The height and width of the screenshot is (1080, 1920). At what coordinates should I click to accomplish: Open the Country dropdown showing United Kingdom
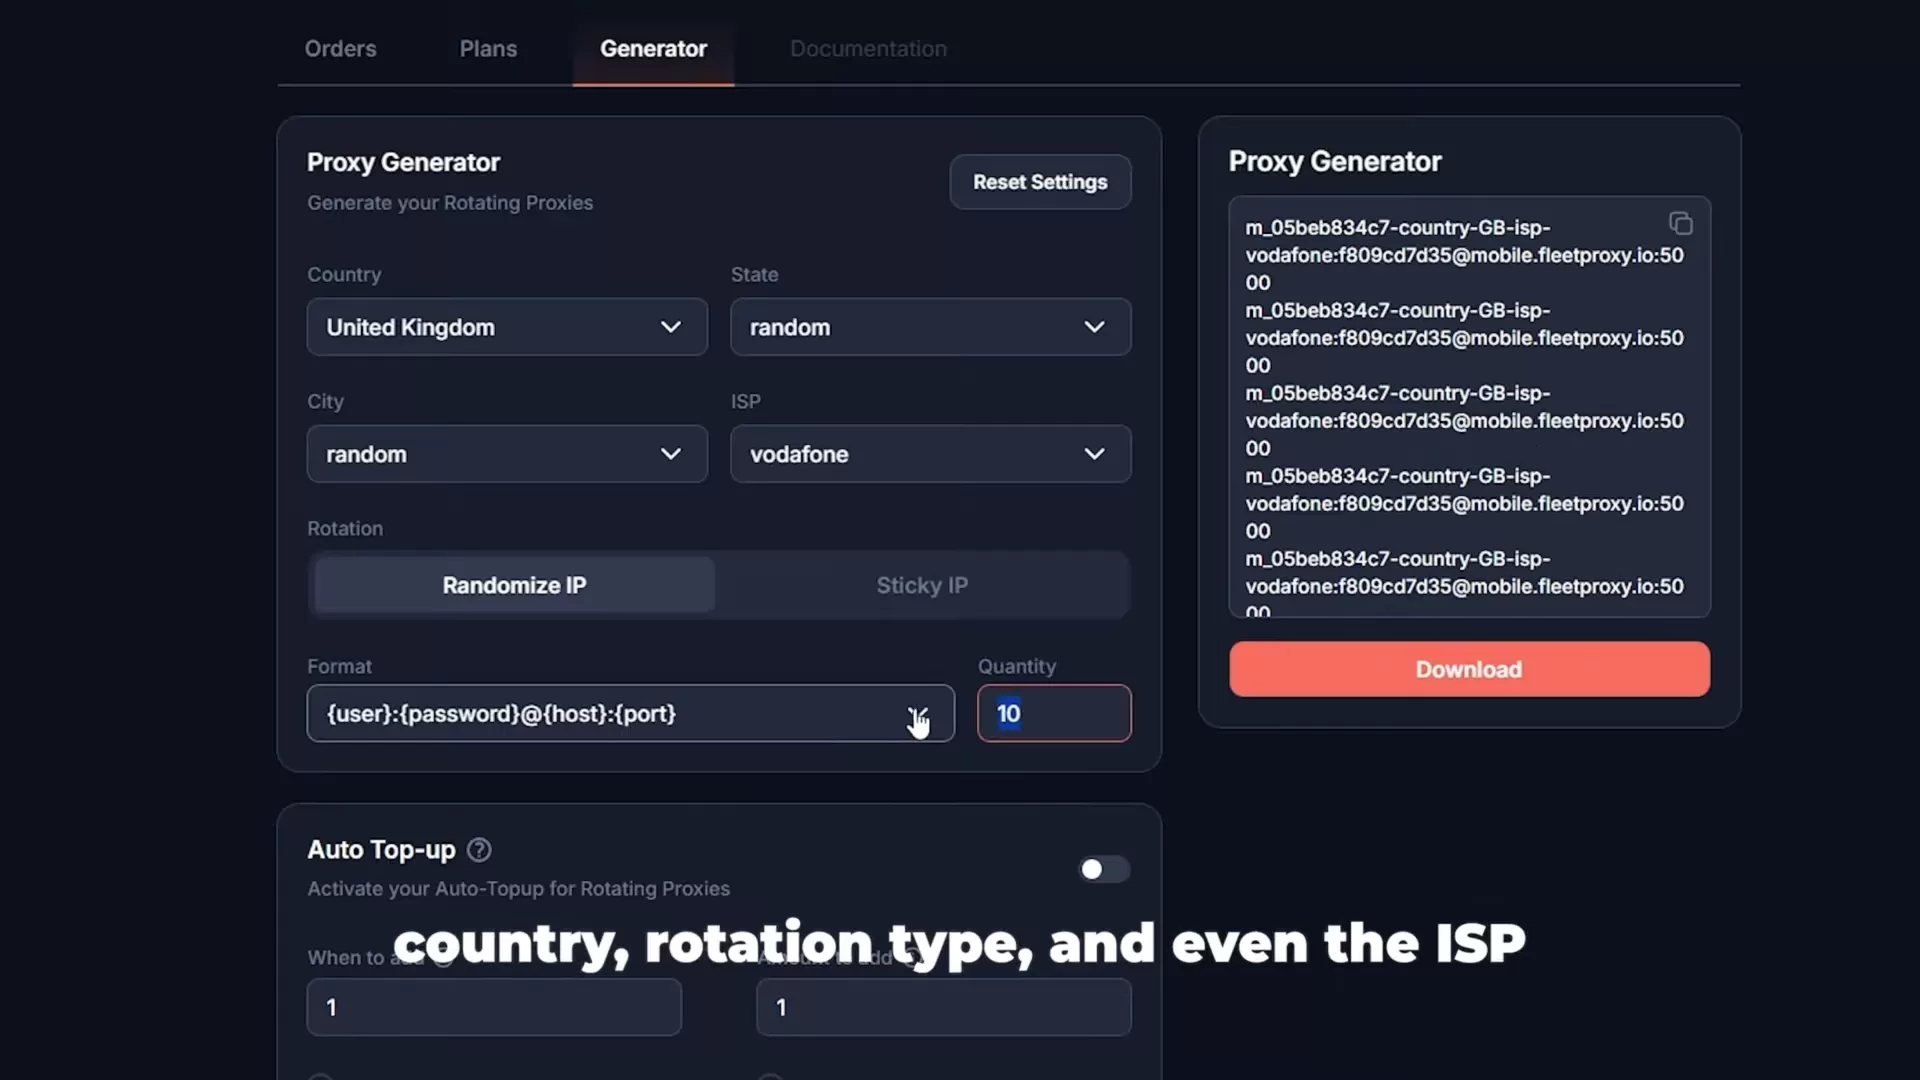click(506, 327)
